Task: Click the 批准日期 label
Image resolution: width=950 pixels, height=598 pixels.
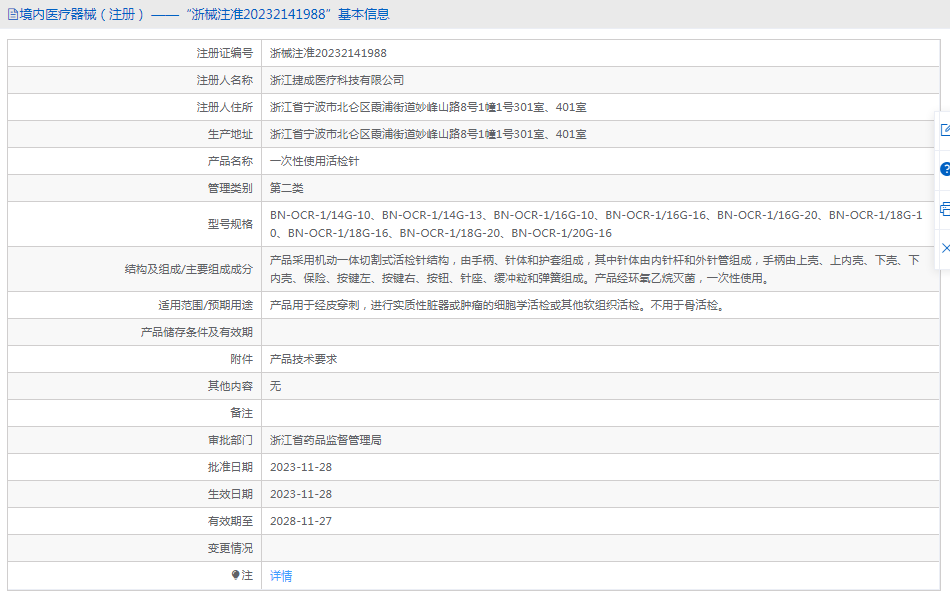Action: click(230, 467)
